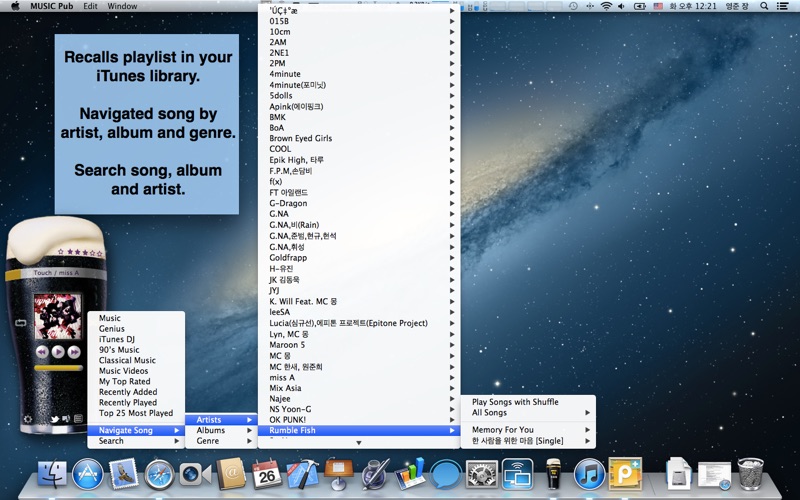800x500 pixels.
Task: Select the Music playlist entry
Action: [x=136, y=318]
